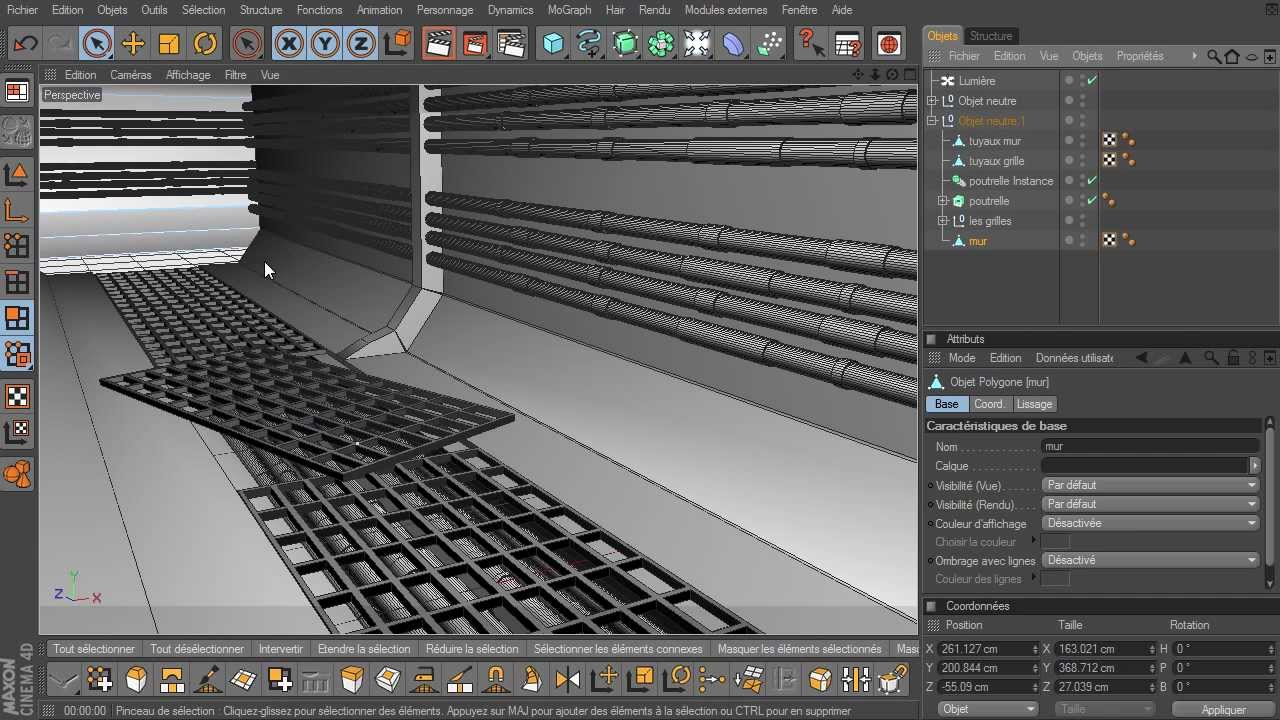Open the spline tools icon
Image resolution: width=1280 pixels, height=720 pixels.
click(x=589, y=44)
